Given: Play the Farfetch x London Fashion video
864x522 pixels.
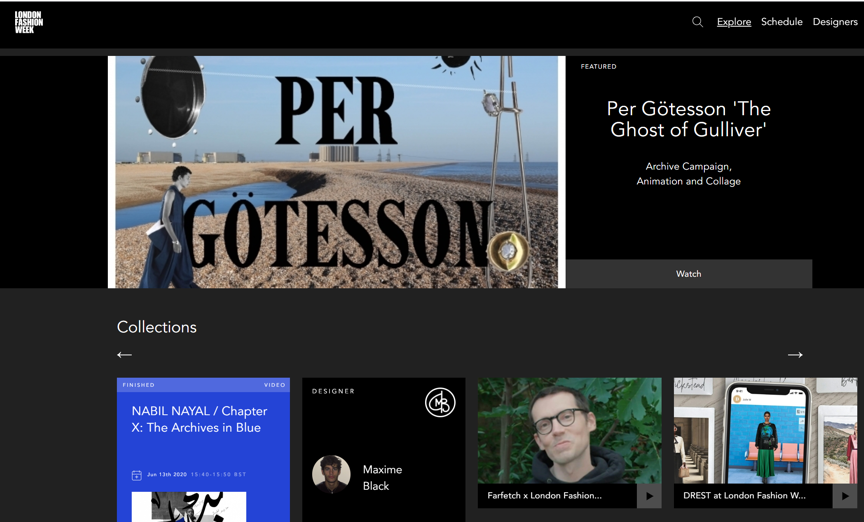Looking at the screenshot, I should (x=649, y=496).
